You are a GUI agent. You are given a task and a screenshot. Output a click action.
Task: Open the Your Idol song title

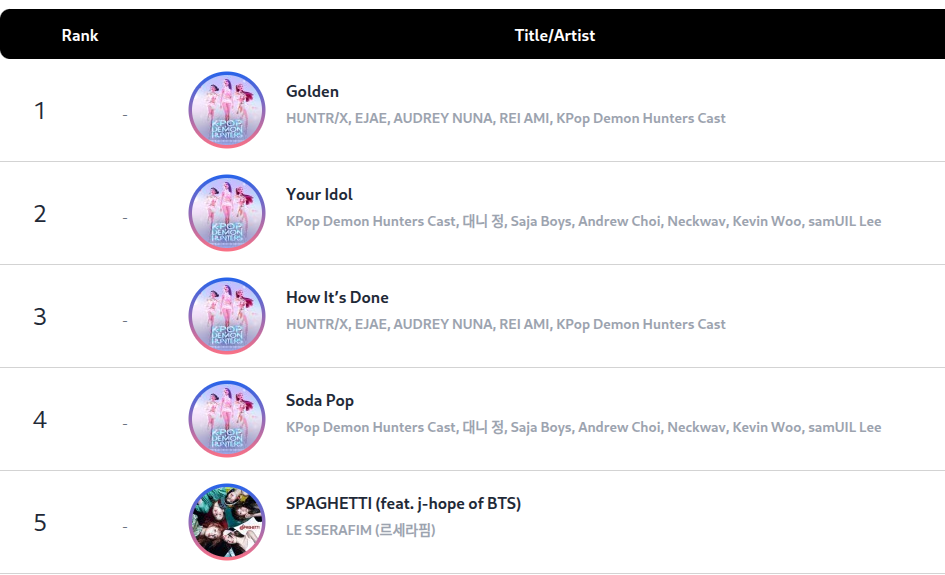(319, 194)
